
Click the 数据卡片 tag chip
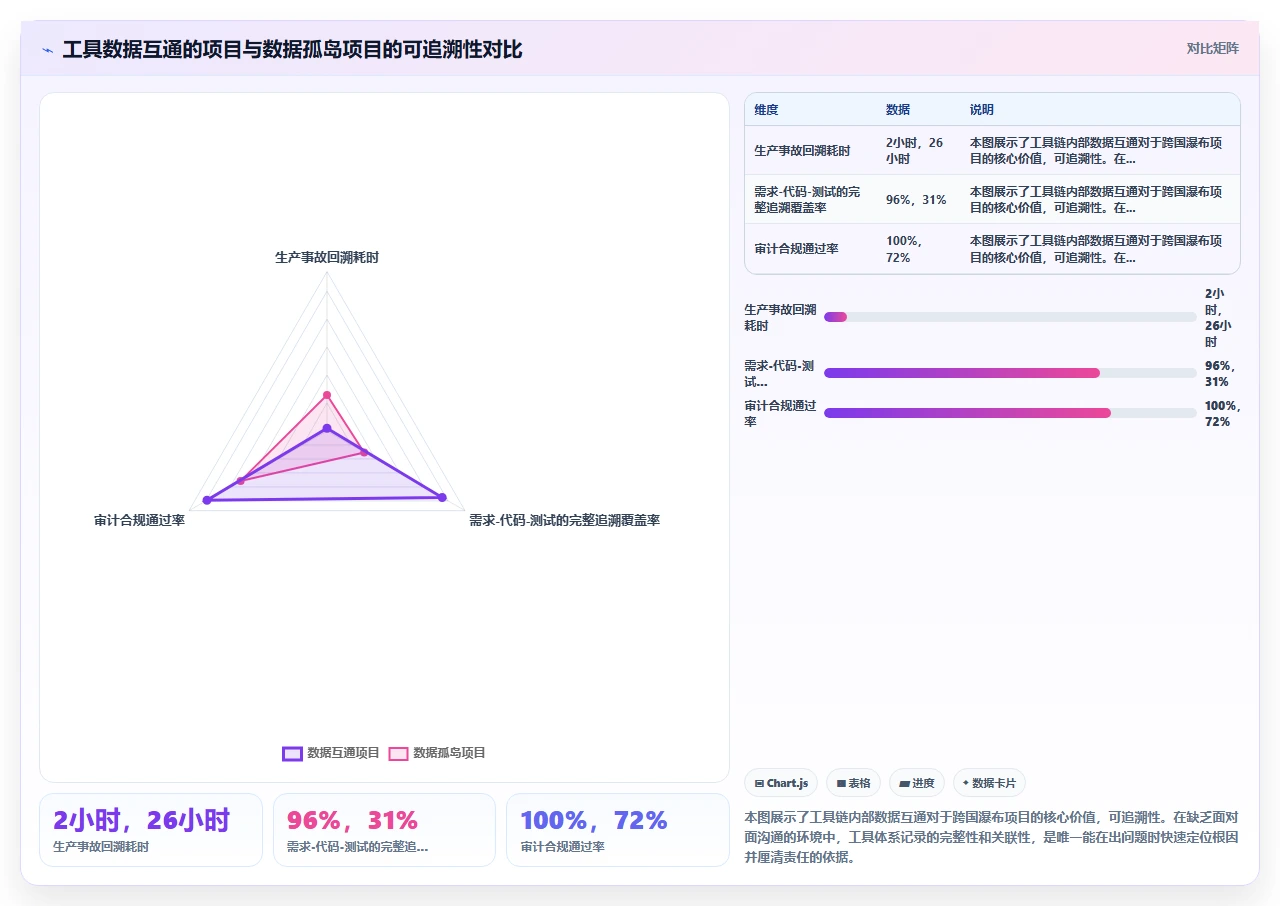click(x=989, y=783)
